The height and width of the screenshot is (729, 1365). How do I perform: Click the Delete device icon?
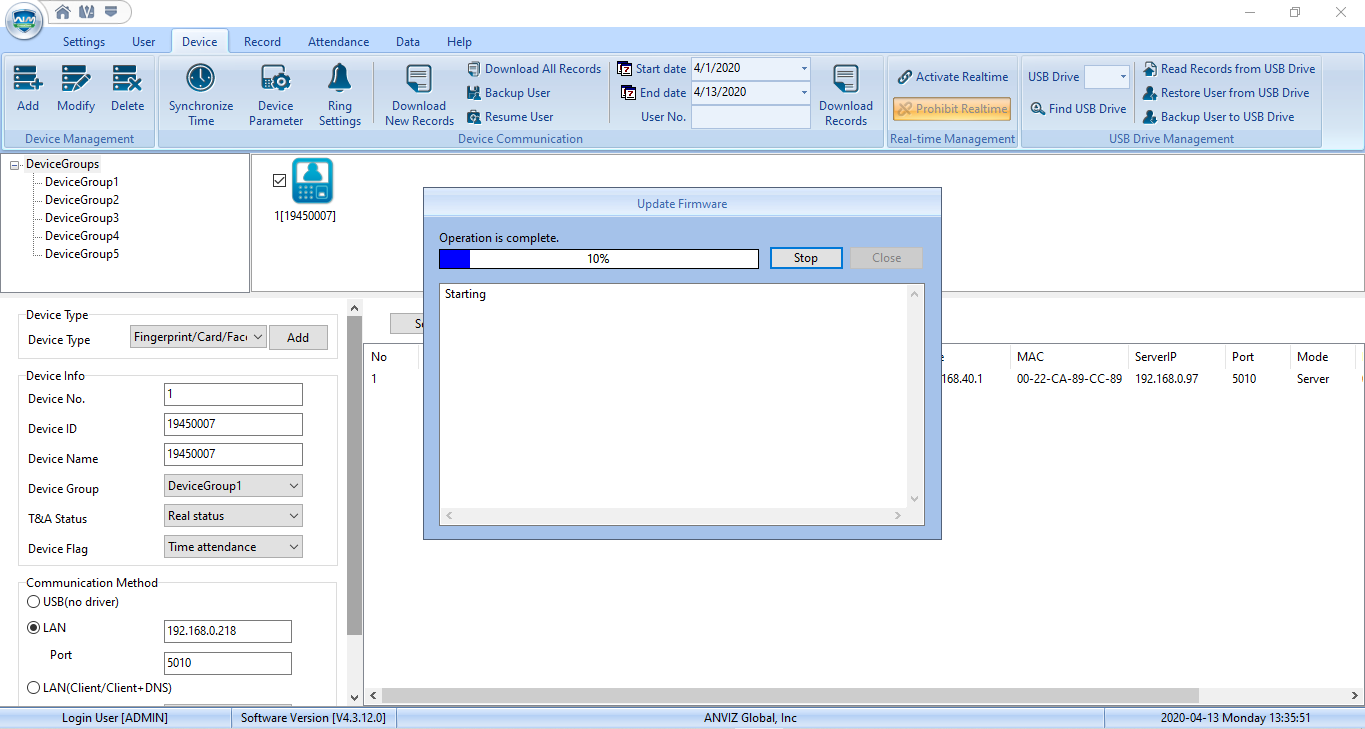(x=127, y=79)
